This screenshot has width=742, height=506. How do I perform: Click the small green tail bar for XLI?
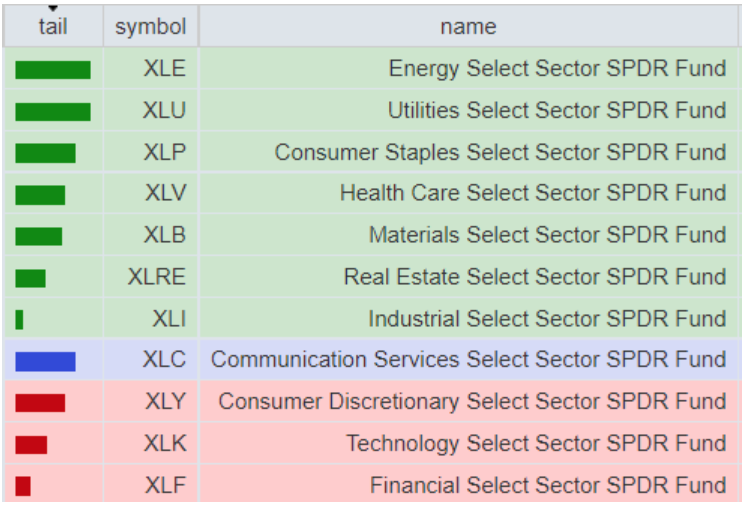pyautogui.click(x=20, y=320)
